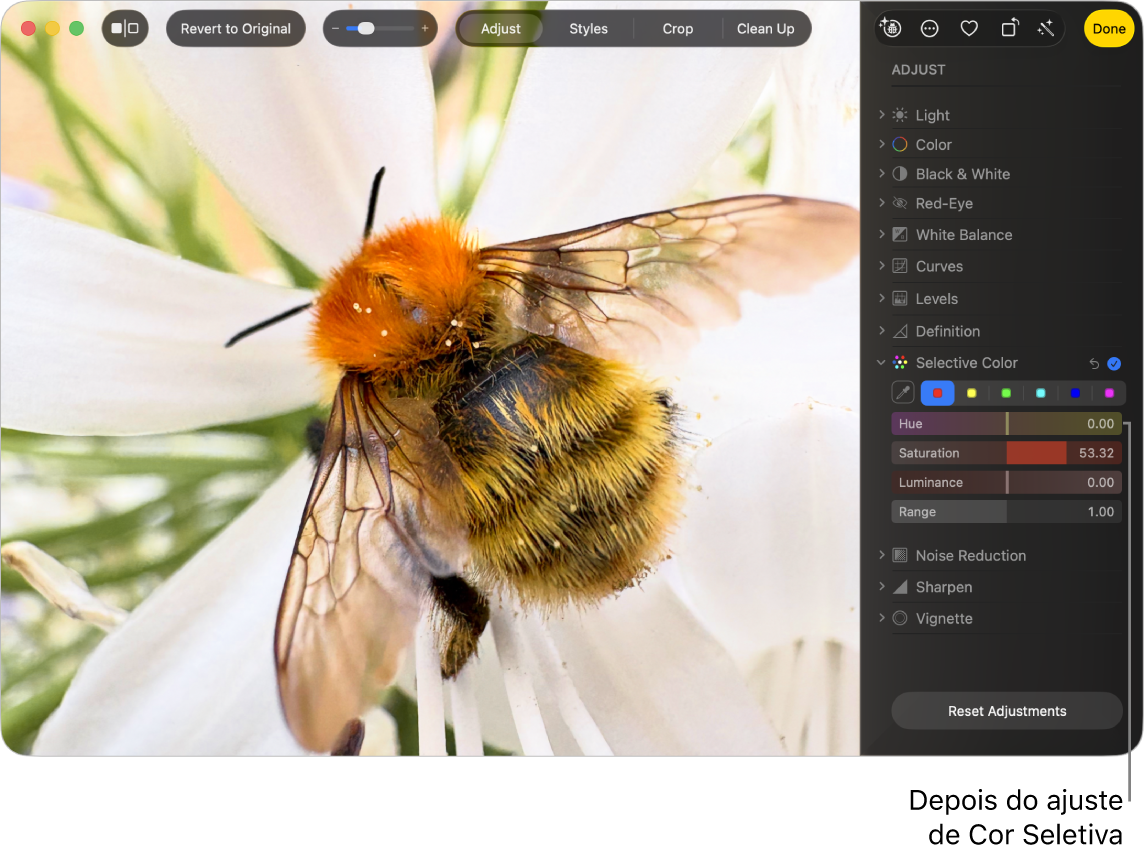Select the Selective Color eyedropper tool
Screen dimensions: 1144x854
pos(903,393)
